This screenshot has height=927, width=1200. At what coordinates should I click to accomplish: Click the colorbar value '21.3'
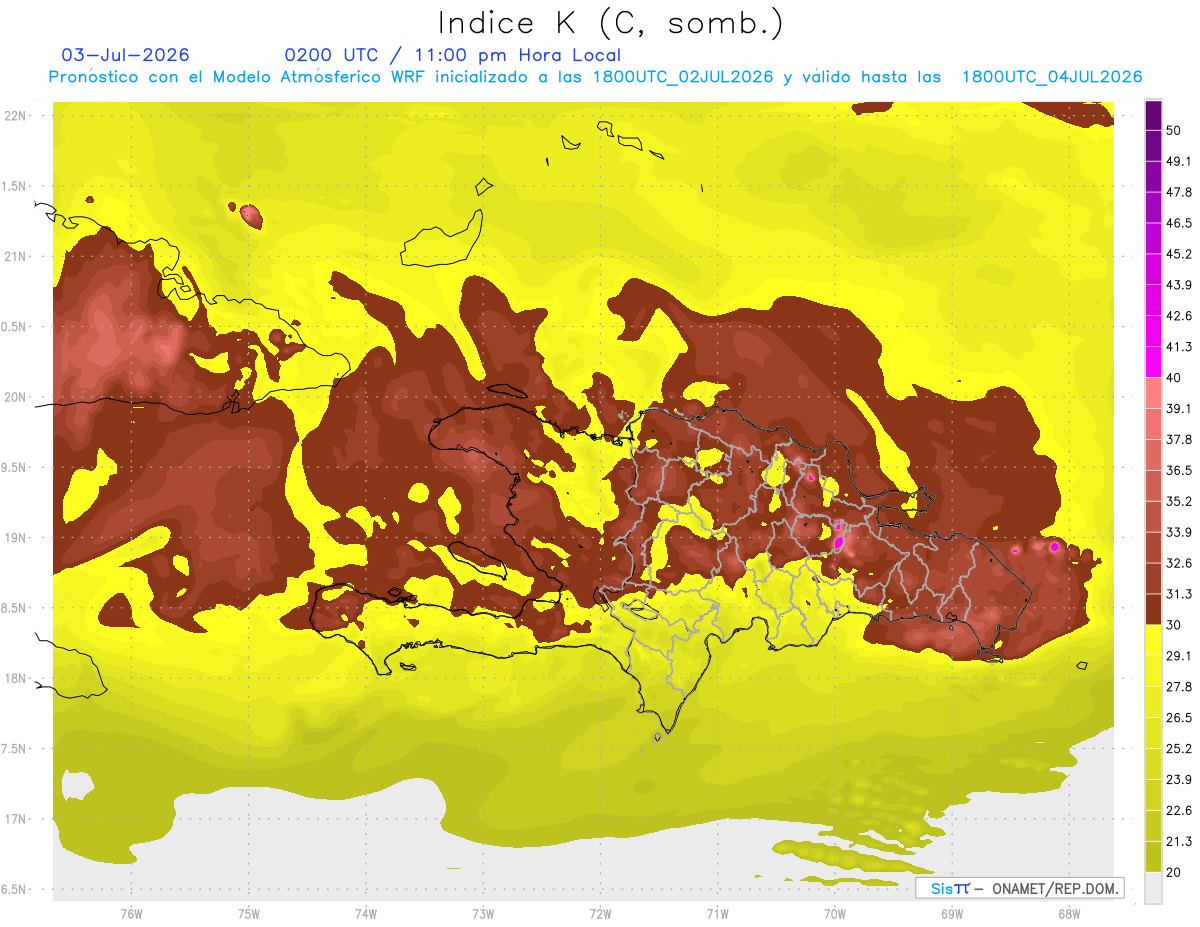1179,842
